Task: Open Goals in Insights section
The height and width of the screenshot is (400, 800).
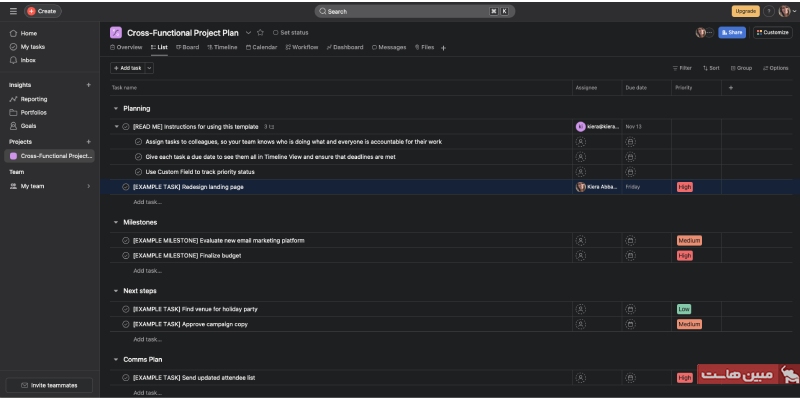Action: [x=28, y=125]
